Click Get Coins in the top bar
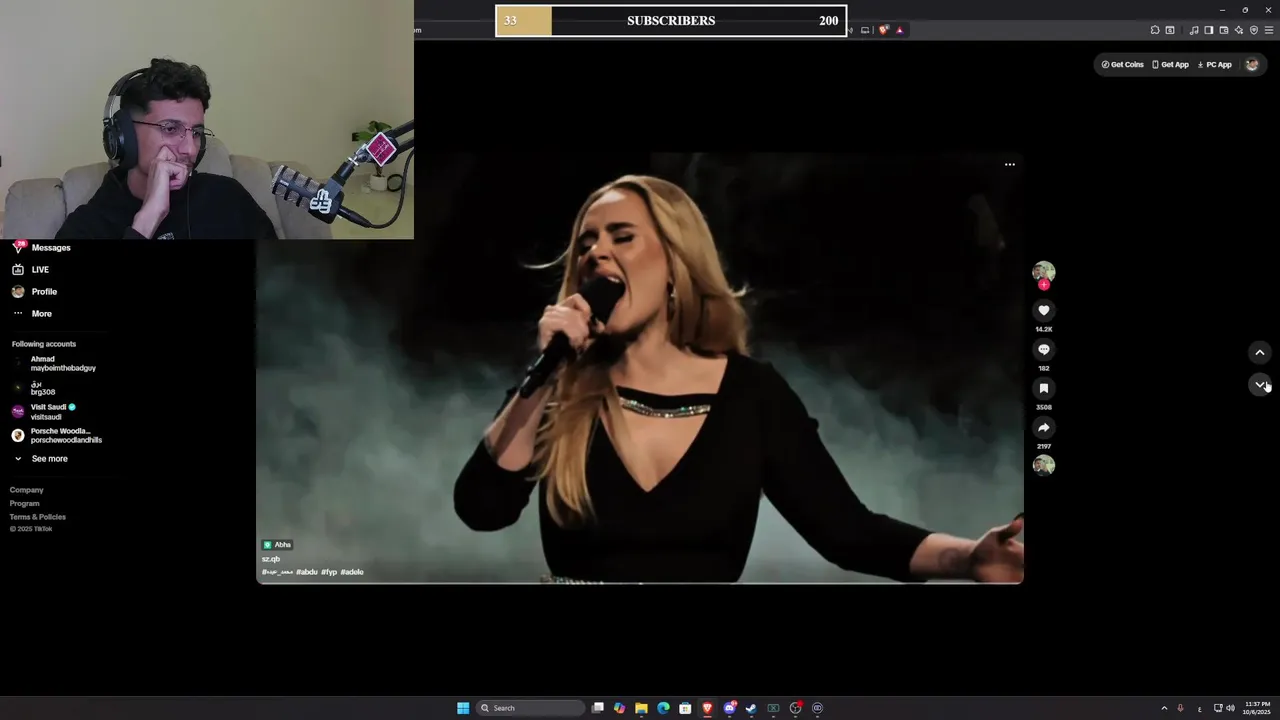Screen dimensions: 1280x720 click(1122, 65)
